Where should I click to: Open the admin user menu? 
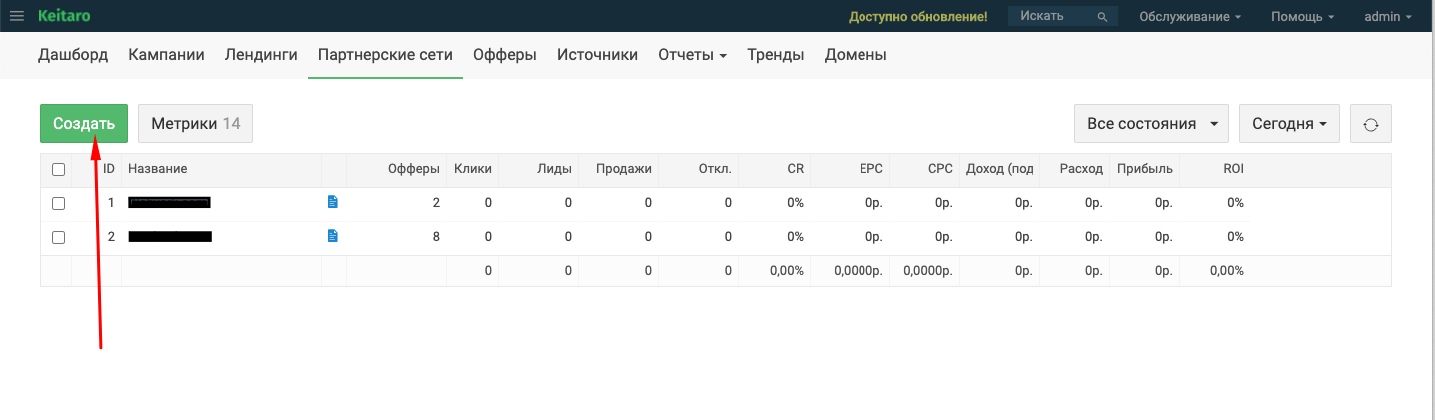[1388, 17]
